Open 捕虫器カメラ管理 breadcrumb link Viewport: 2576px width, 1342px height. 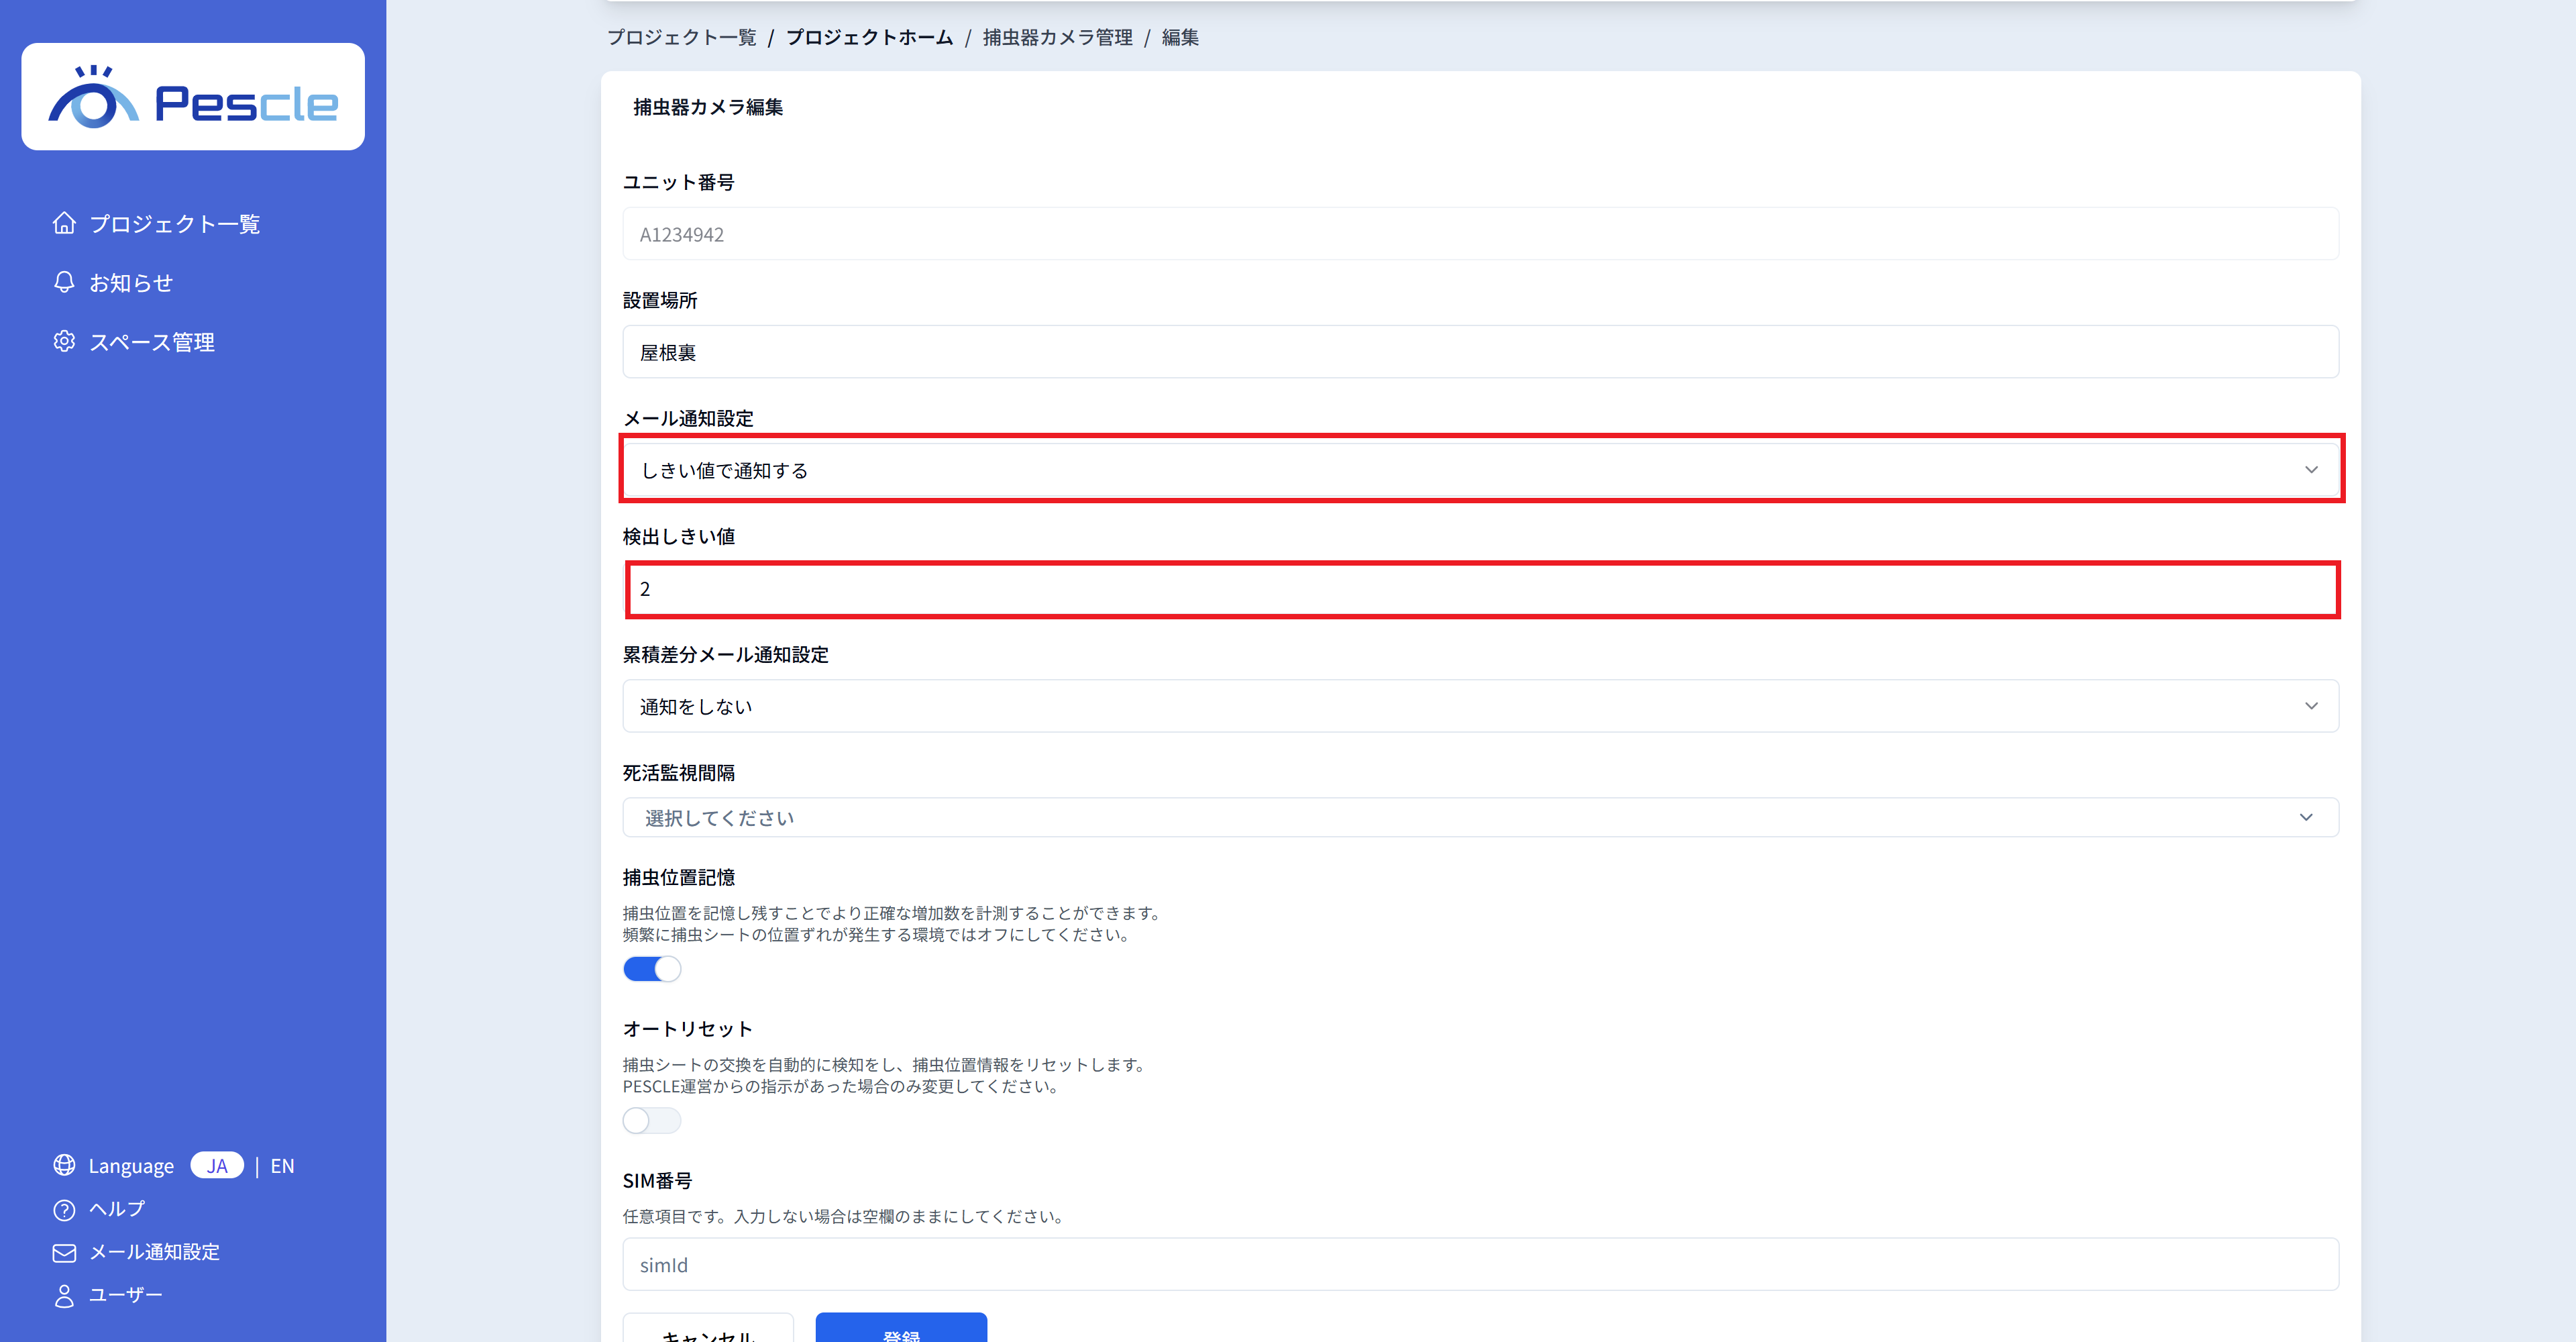1057,37
